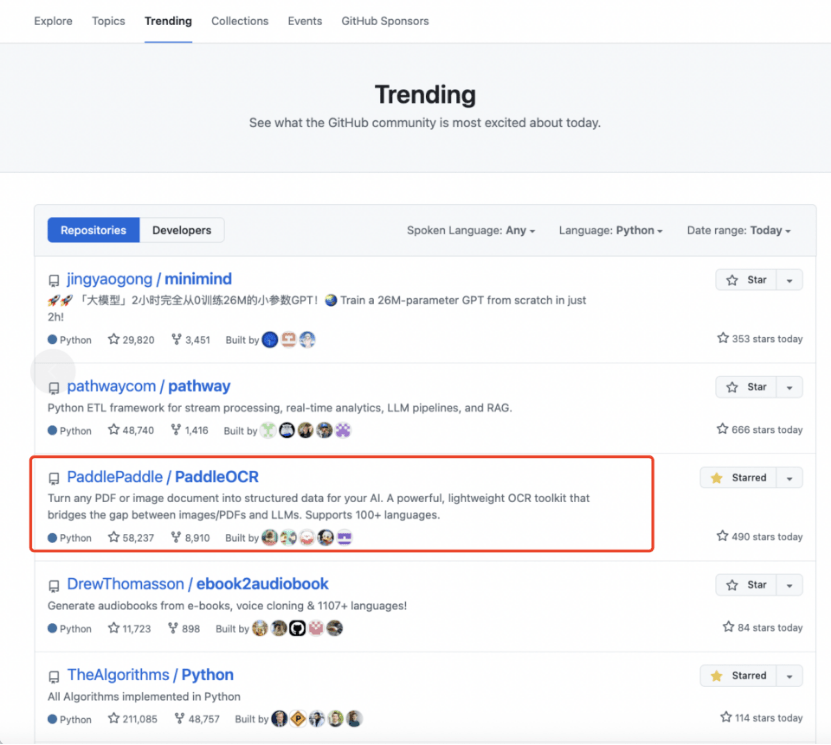Open the Explore tab
This screenshot has height=745, width=831.
coord(53,21)
